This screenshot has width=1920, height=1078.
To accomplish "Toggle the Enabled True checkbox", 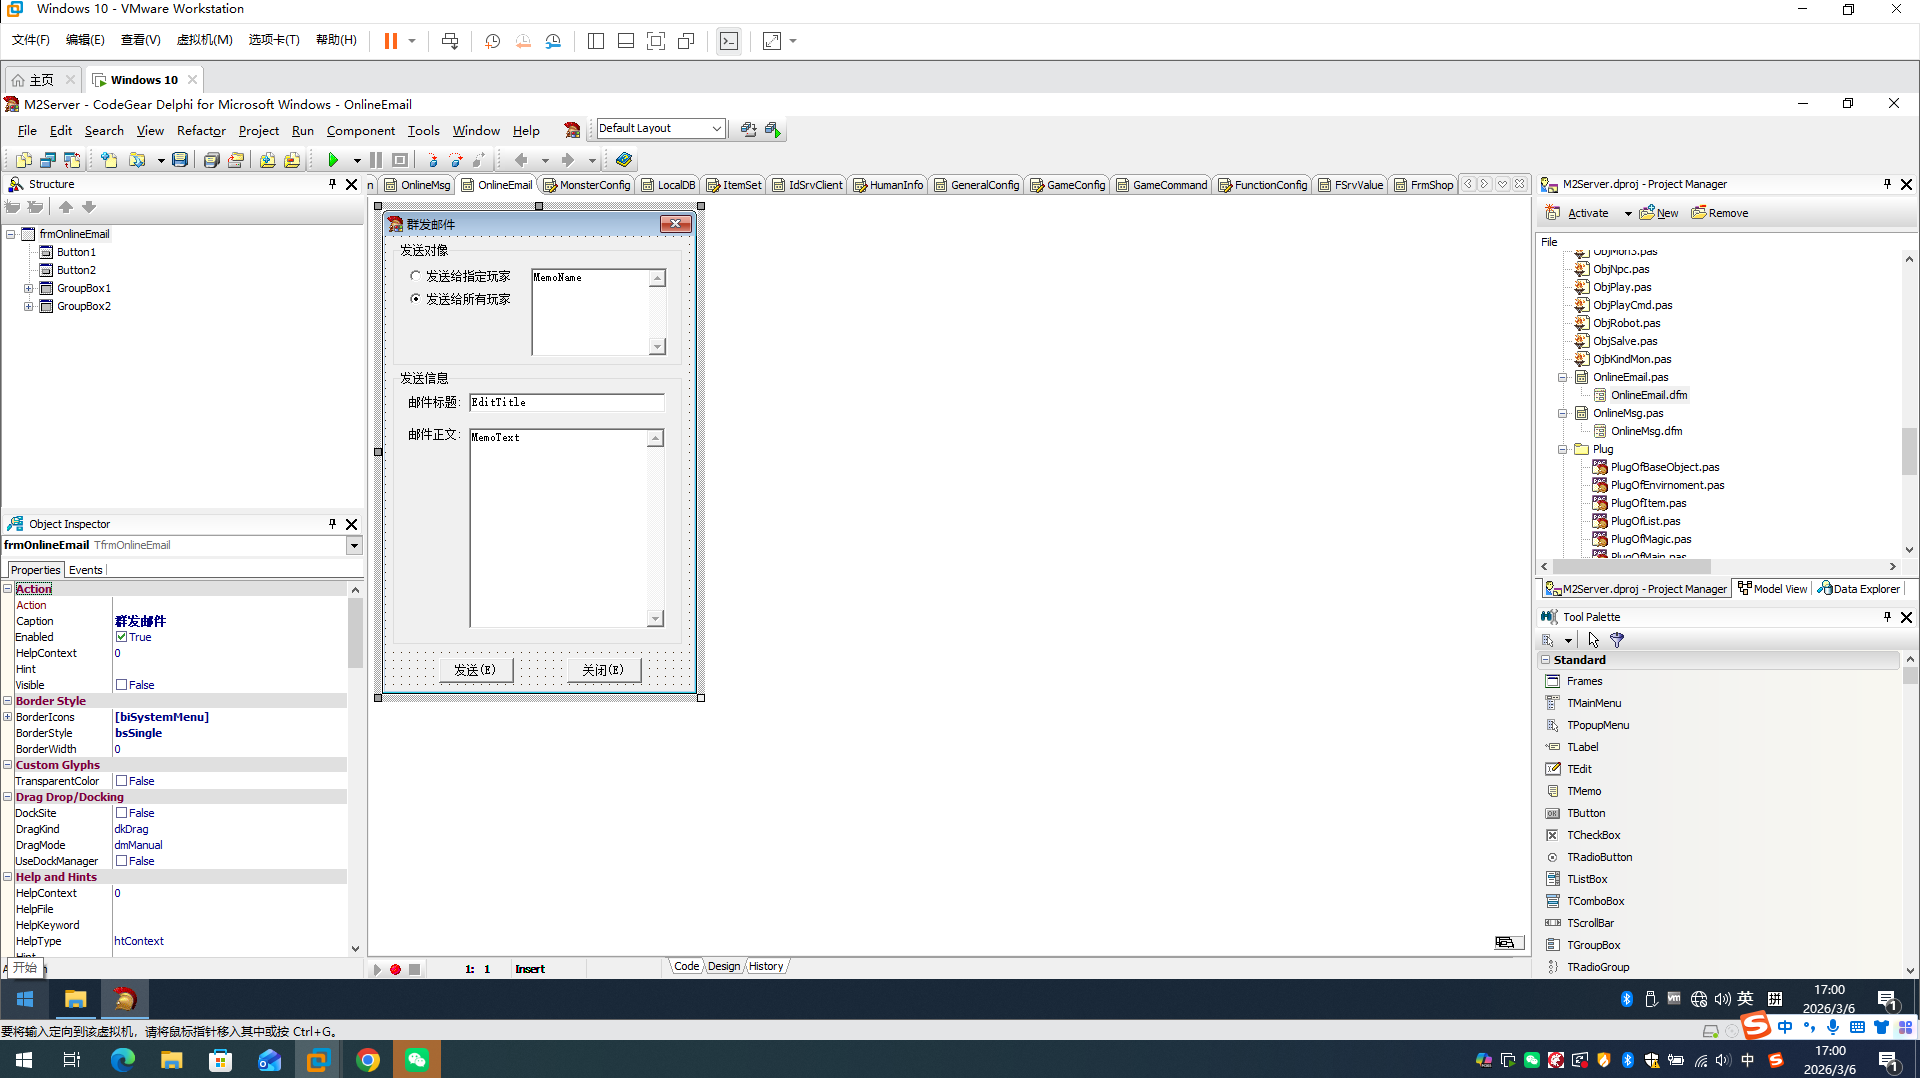I will 121,637.
